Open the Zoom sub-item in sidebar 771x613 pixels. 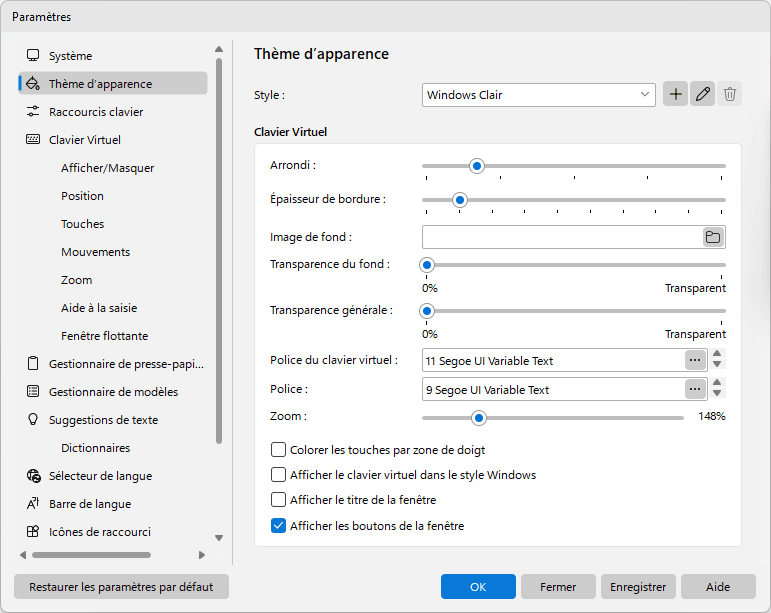76,280
